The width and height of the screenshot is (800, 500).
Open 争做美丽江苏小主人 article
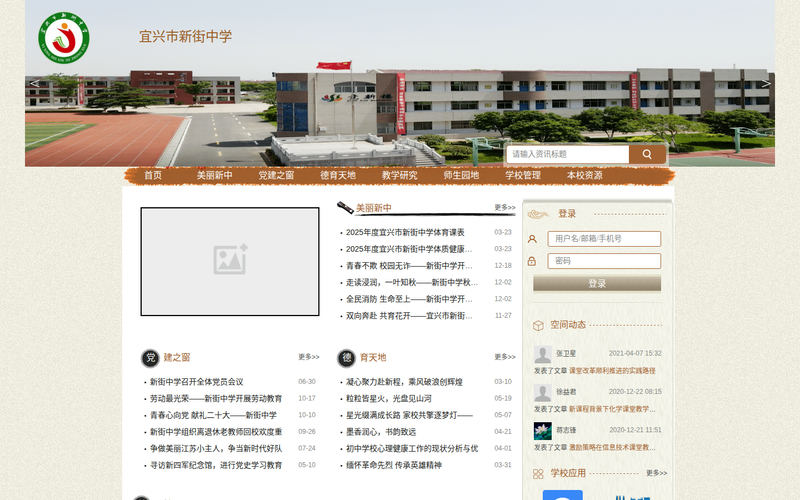tap(216, 449)
